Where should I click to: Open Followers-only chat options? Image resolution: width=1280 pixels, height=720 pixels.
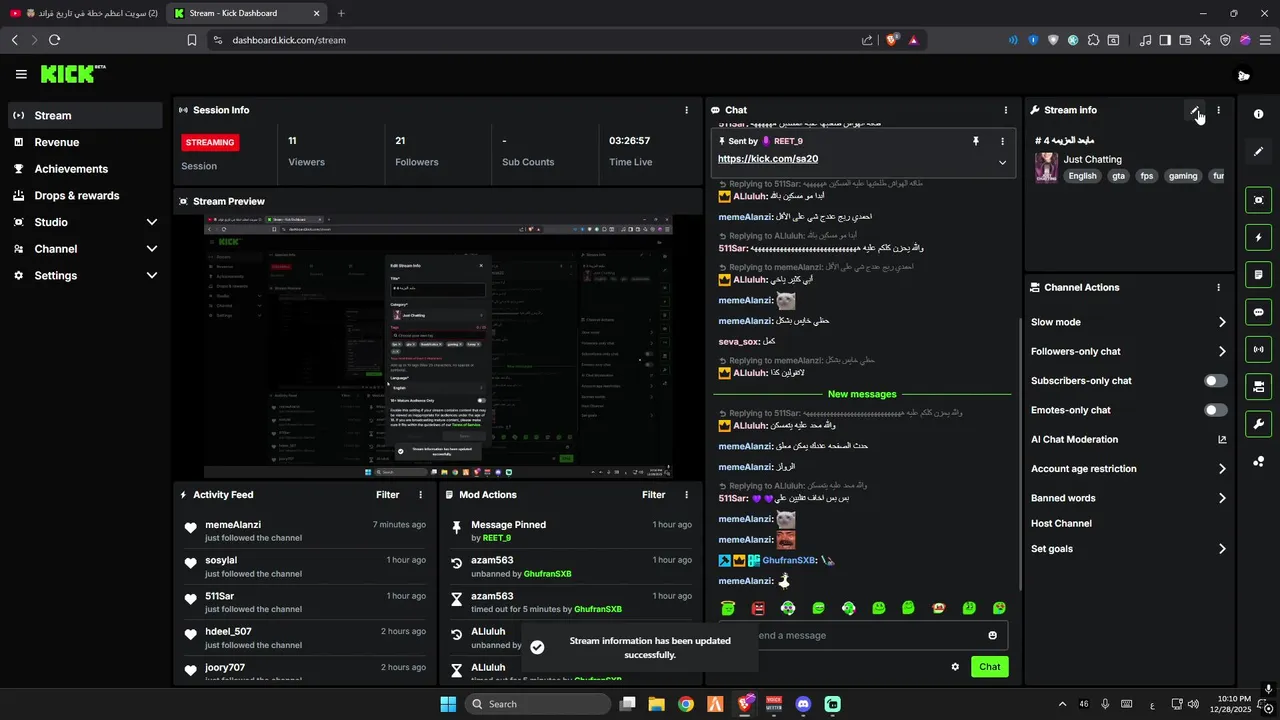point(1128,351)
